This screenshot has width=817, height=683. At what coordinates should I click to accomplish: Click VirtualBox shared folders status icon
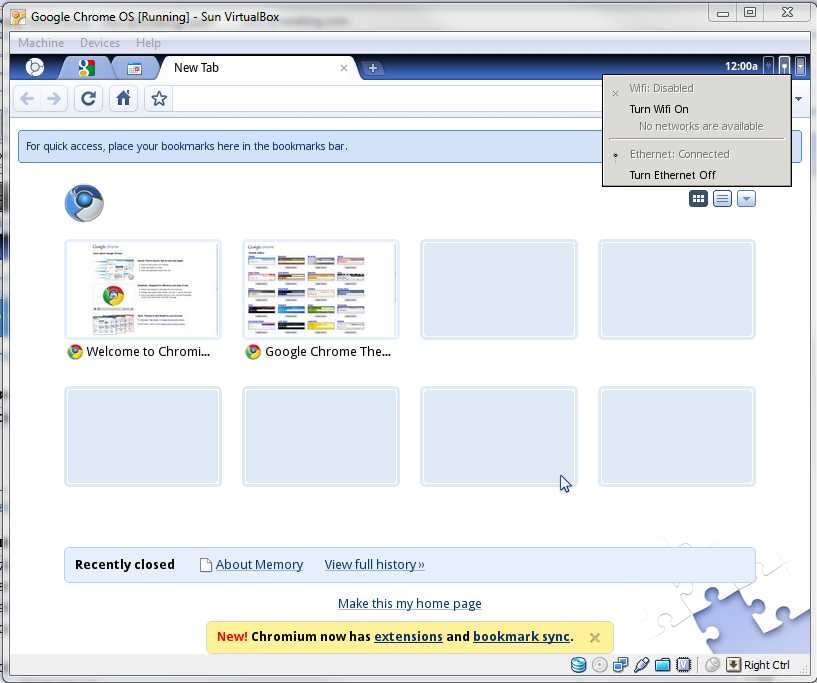[662, 665]
